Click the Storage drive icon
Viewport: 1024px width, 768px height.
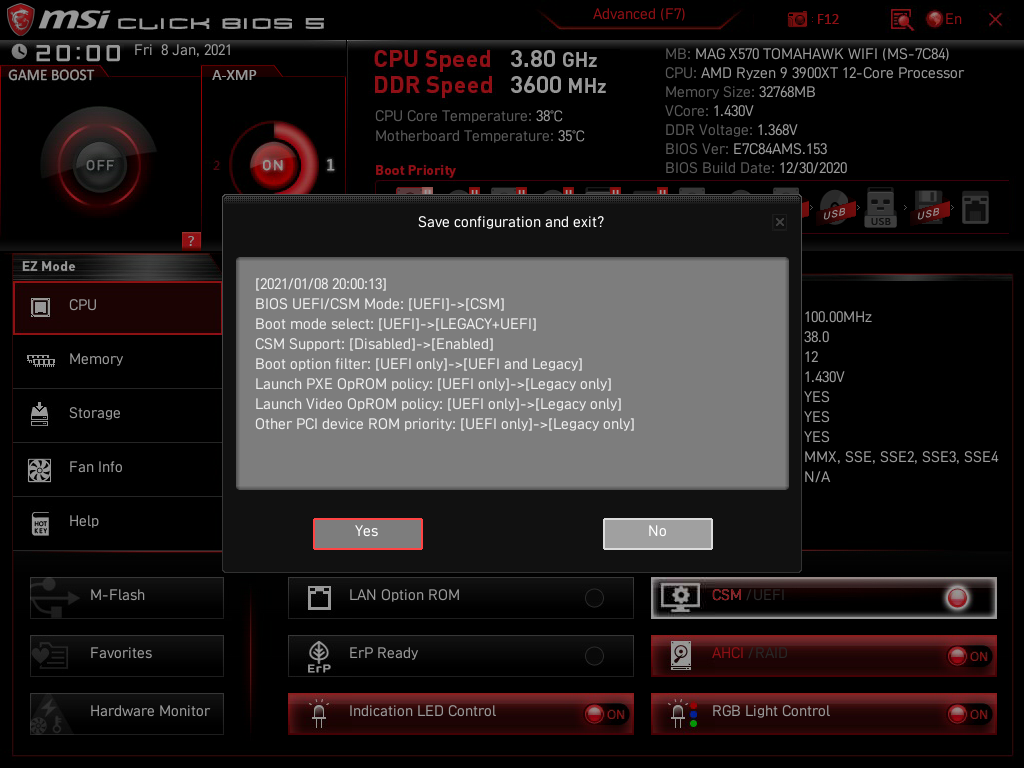pos(40,414)
